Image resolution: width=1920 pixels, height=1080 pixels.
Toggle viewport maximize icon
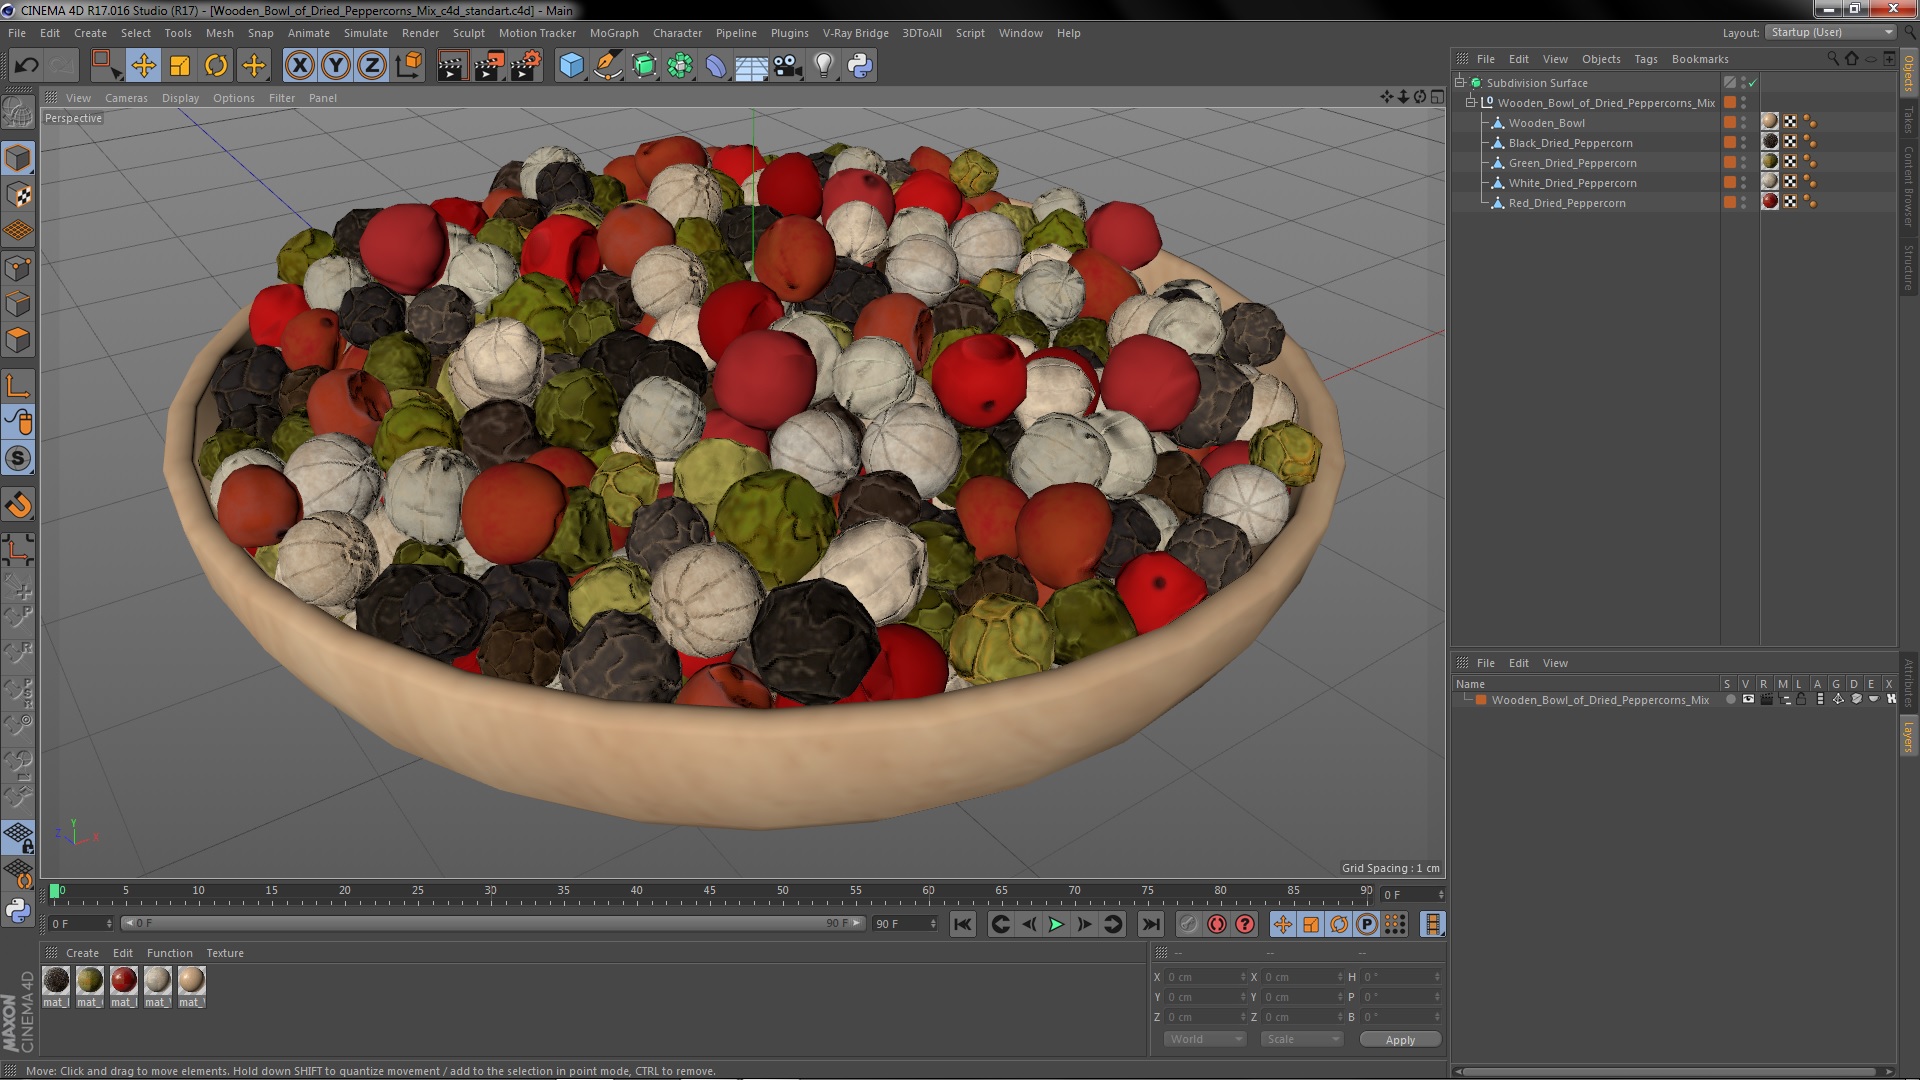pos(1437,97)
